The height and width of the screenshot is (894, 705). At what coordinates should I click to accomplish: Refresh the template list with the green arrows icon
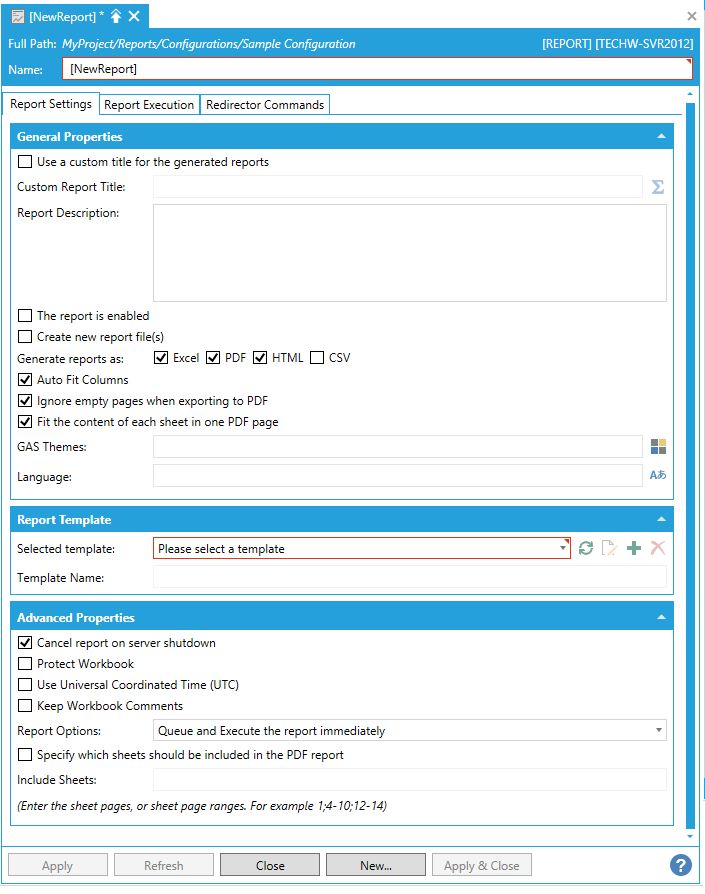click(x=586, y=548)
